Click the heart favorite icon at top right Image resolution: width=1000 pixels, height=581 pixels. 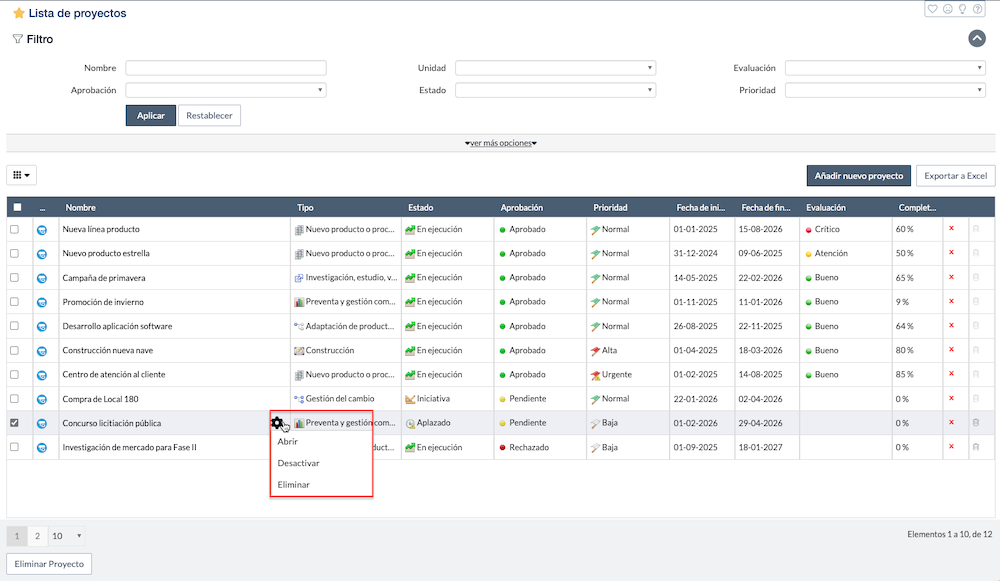click(x=933, y=9)
